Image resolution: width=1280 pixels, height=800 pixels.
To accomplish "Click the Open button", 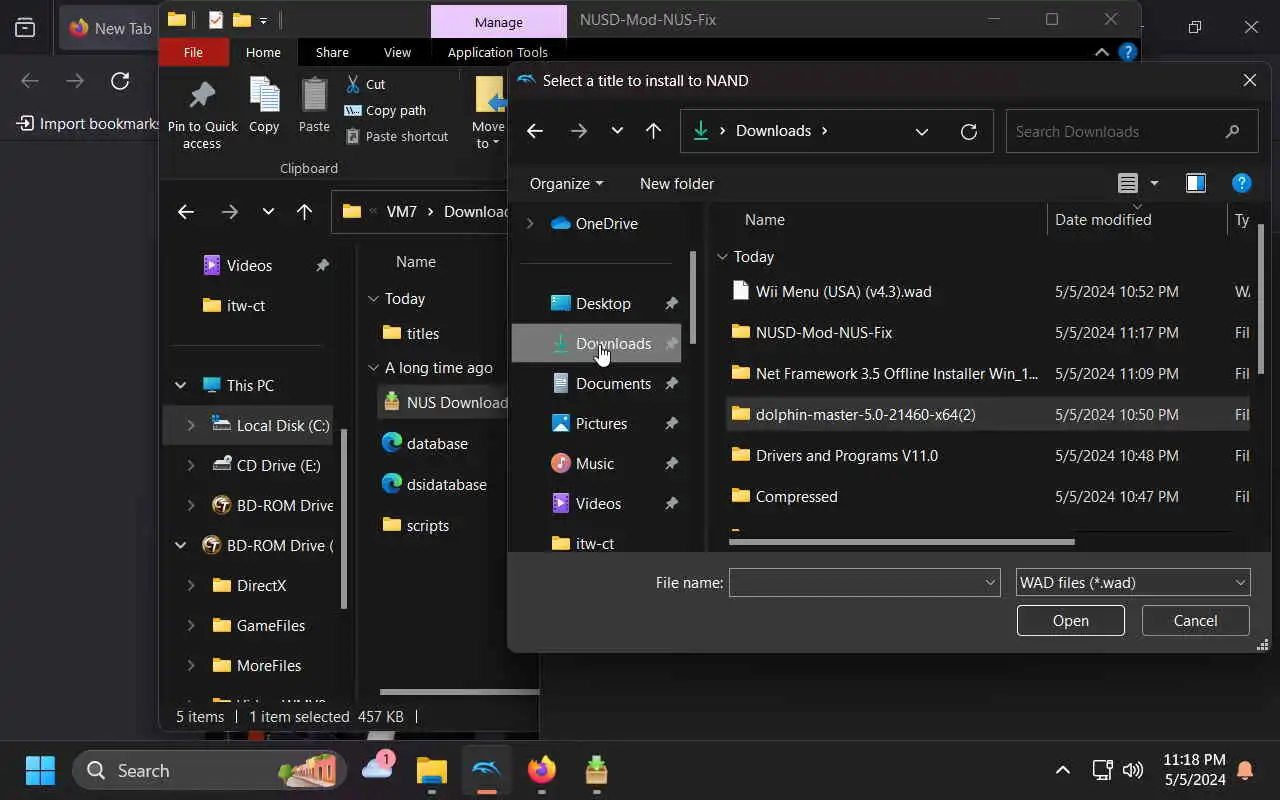I will tap(1070, 620).
